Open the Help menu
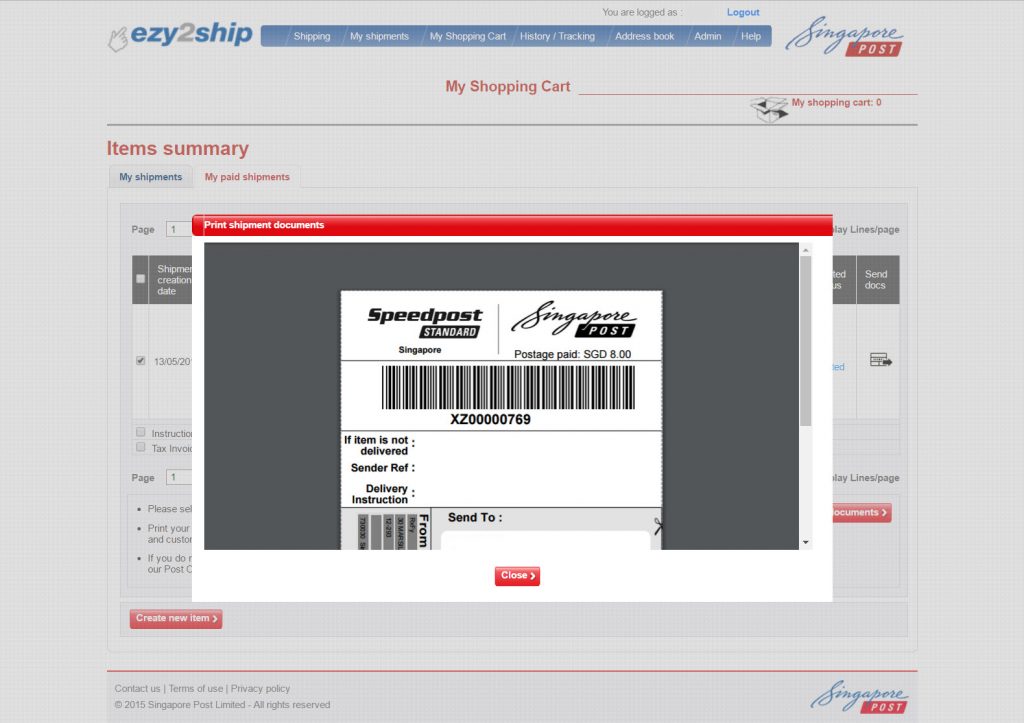Viewport: 1024px width, 723px height. click(750, 37)
